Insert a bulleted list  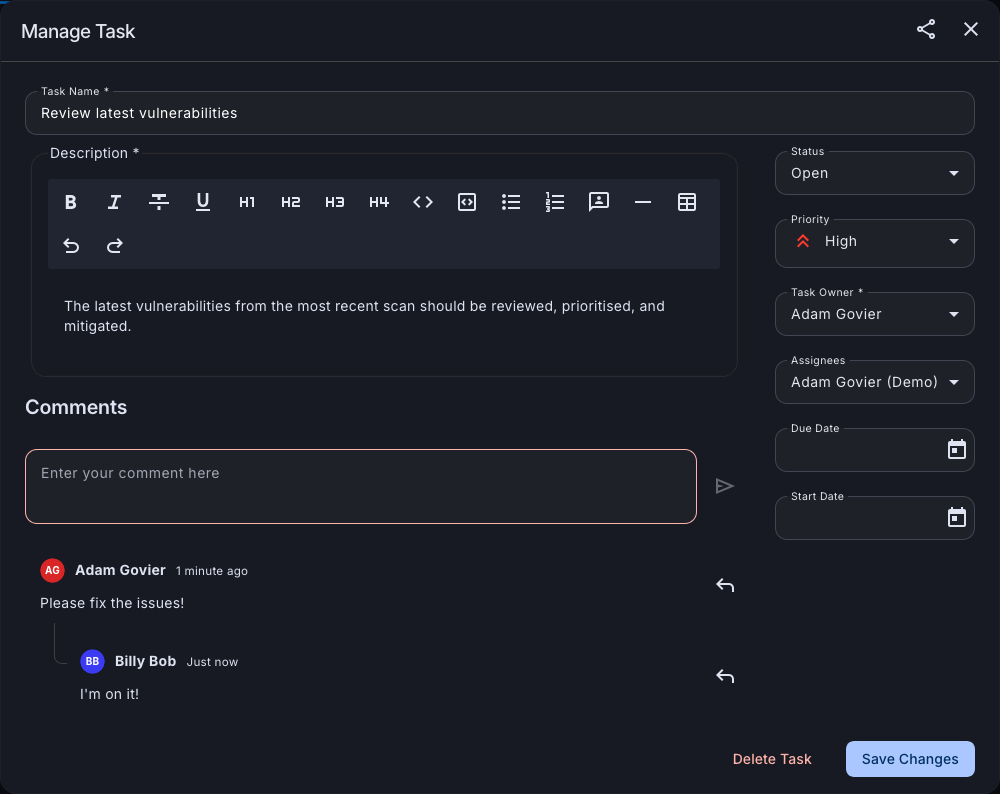(511, 202)
